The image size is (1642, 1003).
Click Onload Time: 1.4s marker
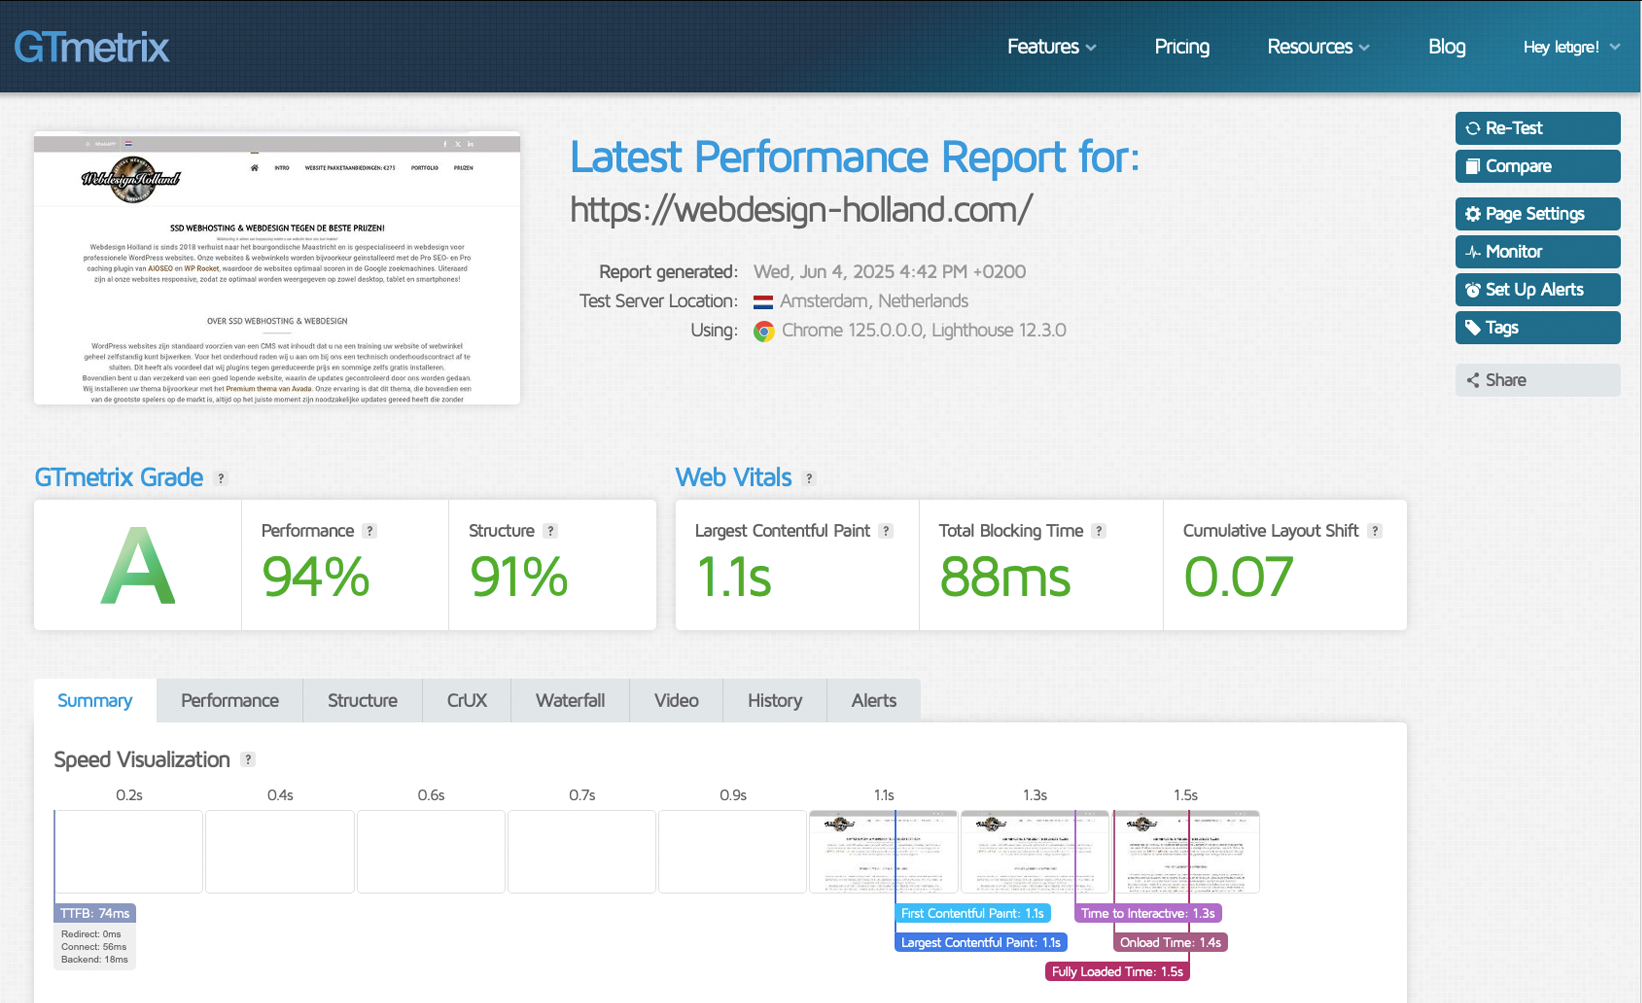tap(1170, 942)
